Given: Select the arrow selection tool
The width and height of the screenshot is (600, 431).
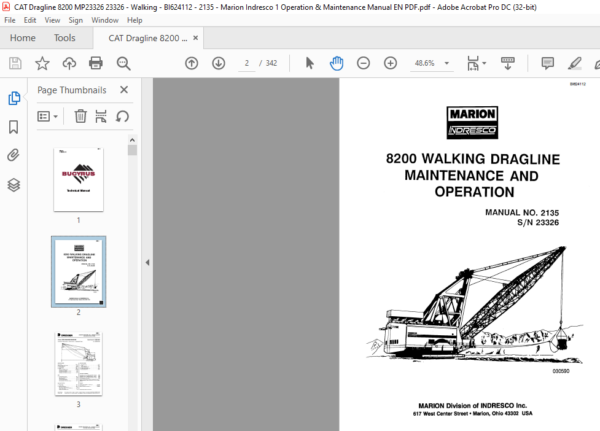Looking at the screenshot, I should (310, 63).
